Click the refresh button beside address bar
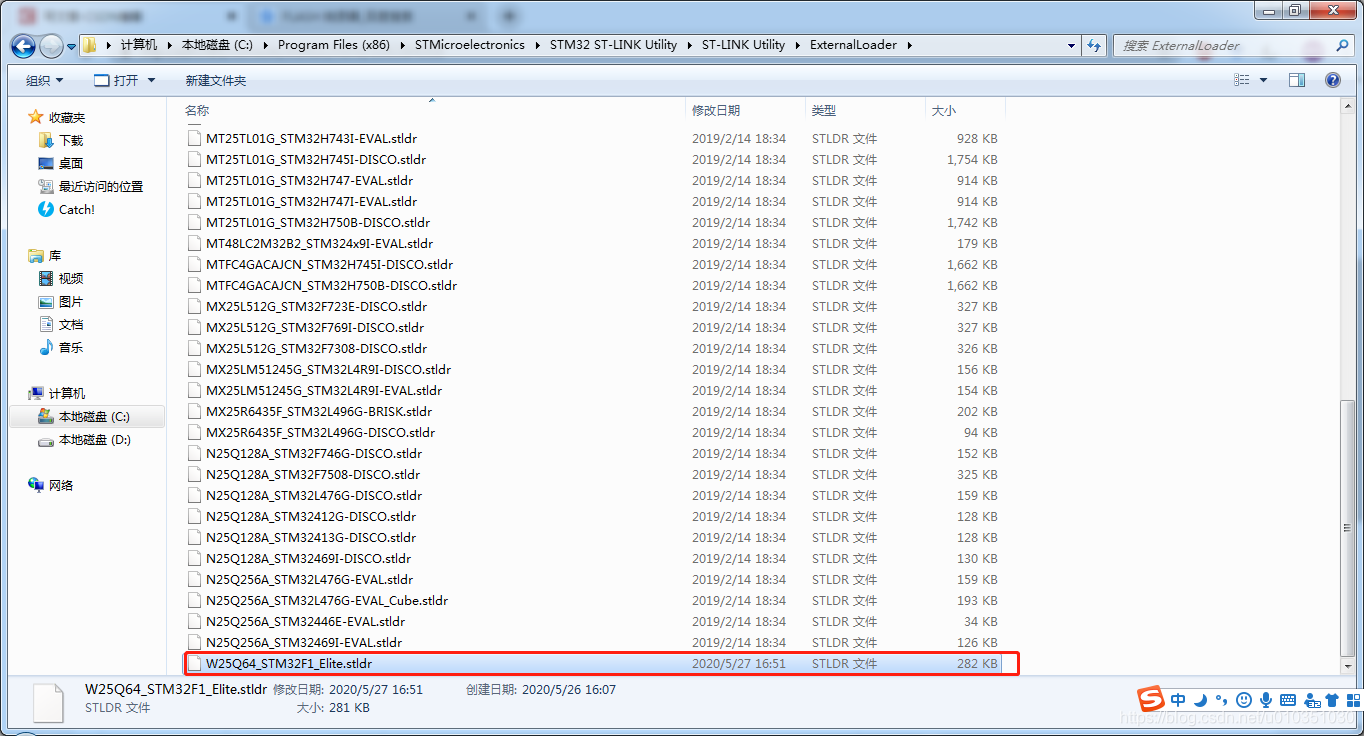The image size is (1364, 736). pos(1093,45)
